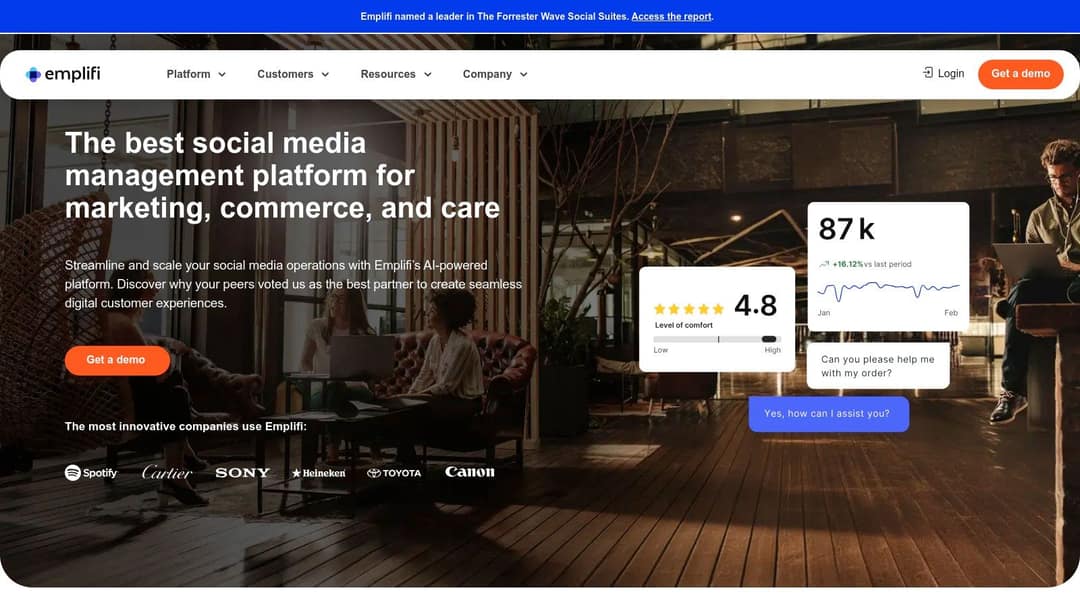Click the Toyota logo

(x=394, y=473)
